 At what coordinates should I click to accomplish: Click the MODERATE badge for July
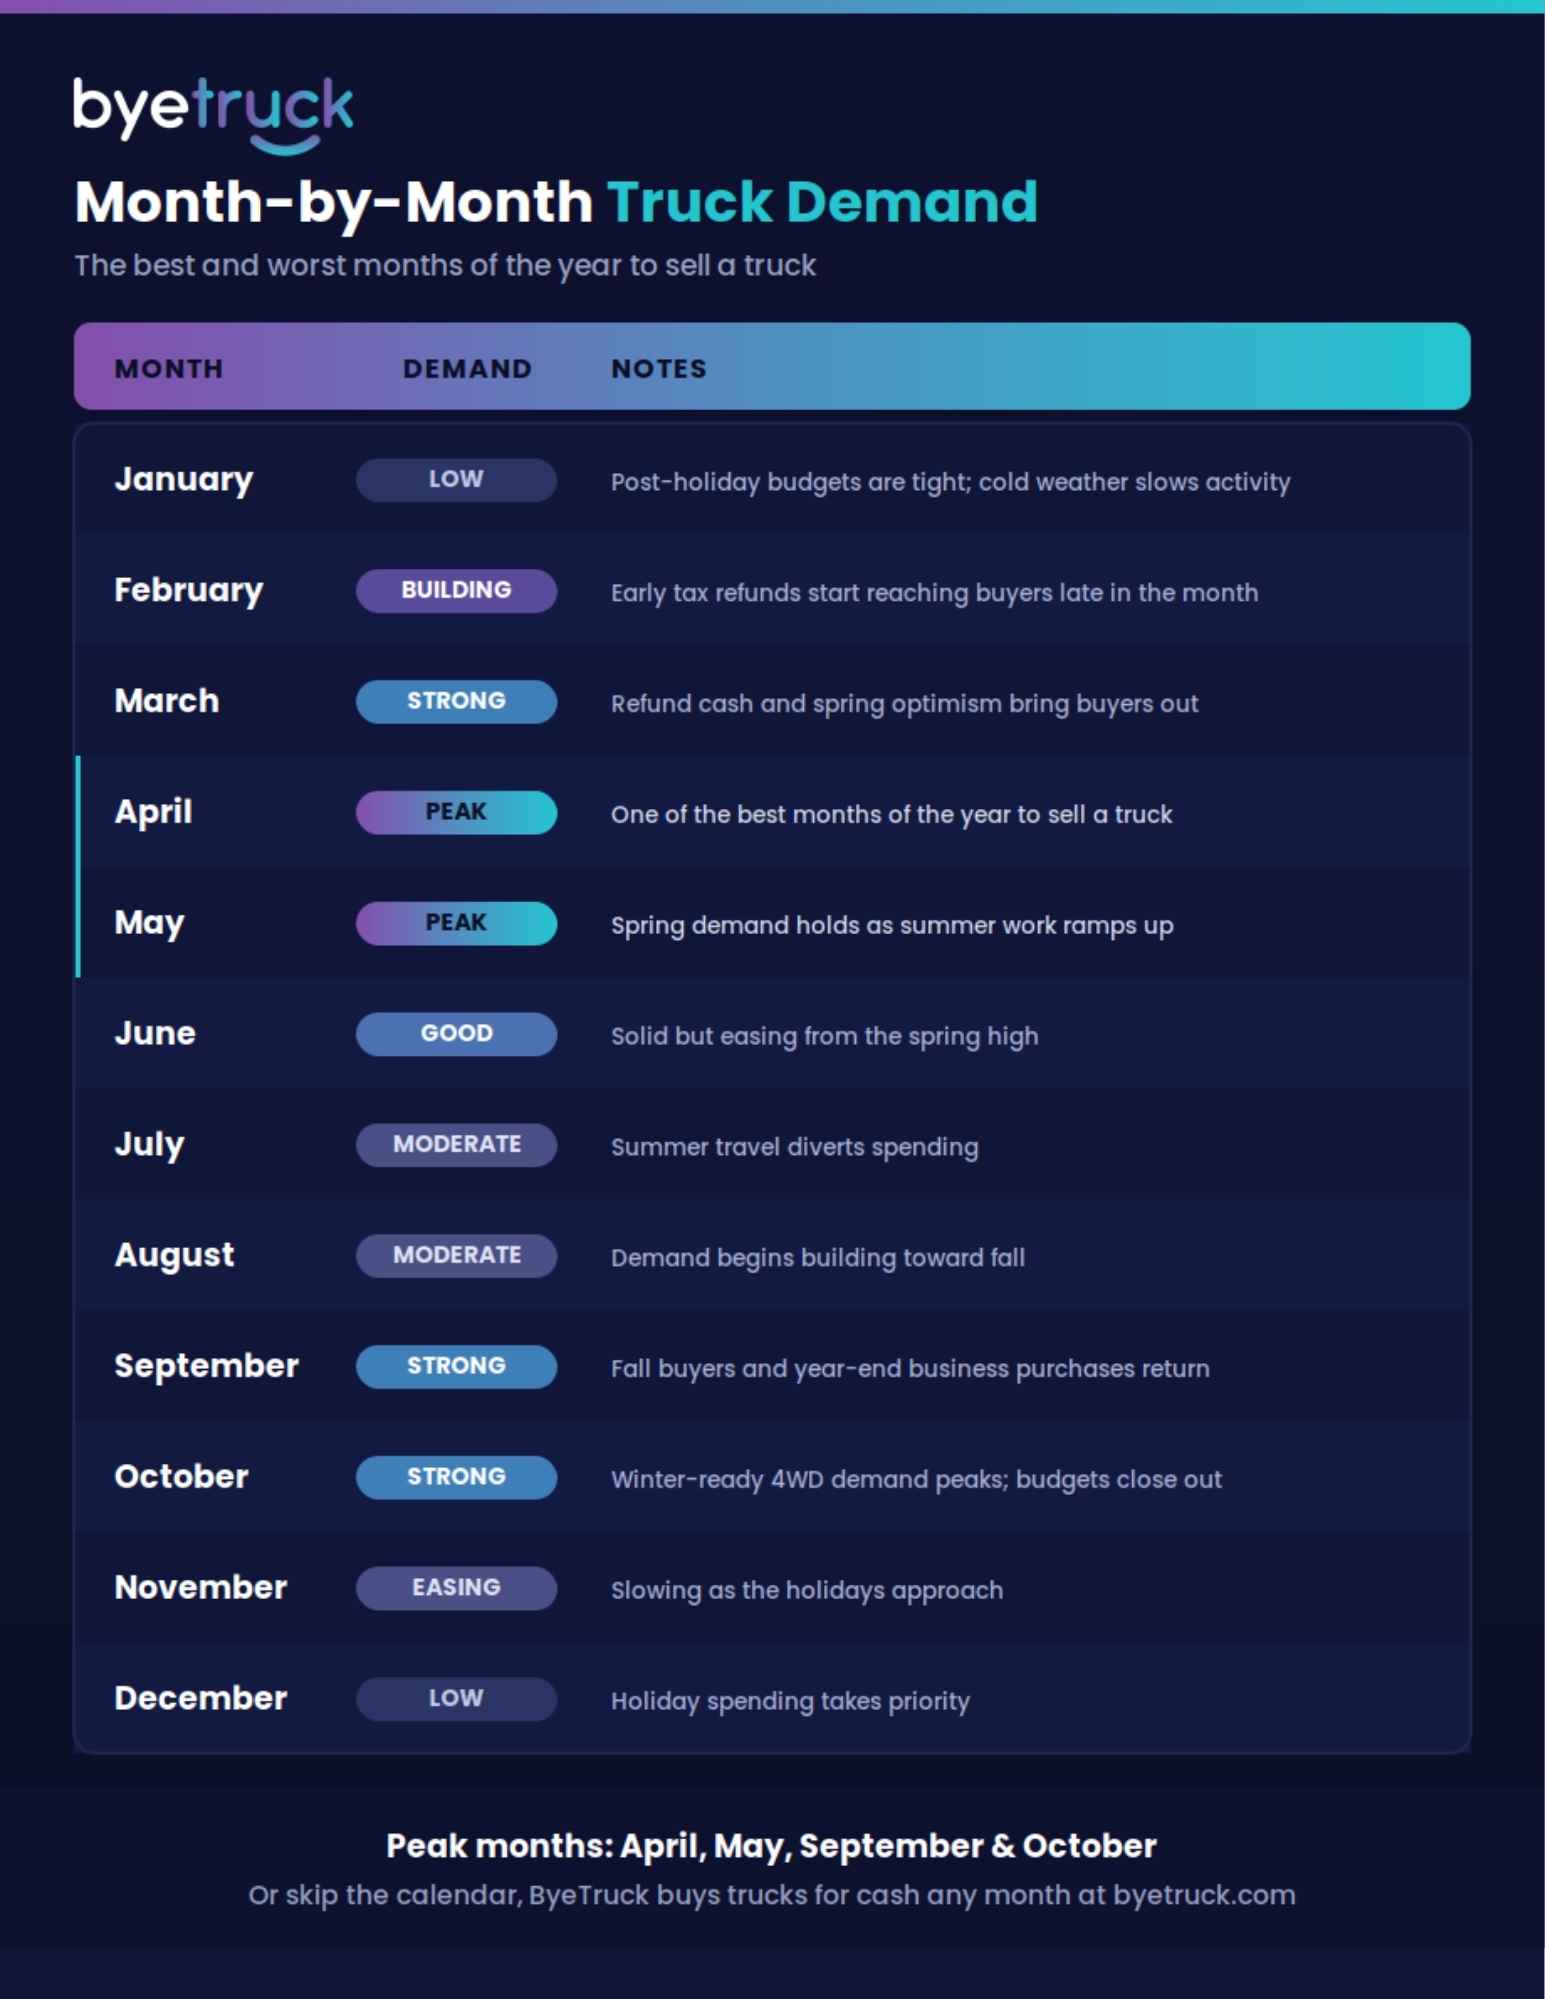(x=456, y=1145)
